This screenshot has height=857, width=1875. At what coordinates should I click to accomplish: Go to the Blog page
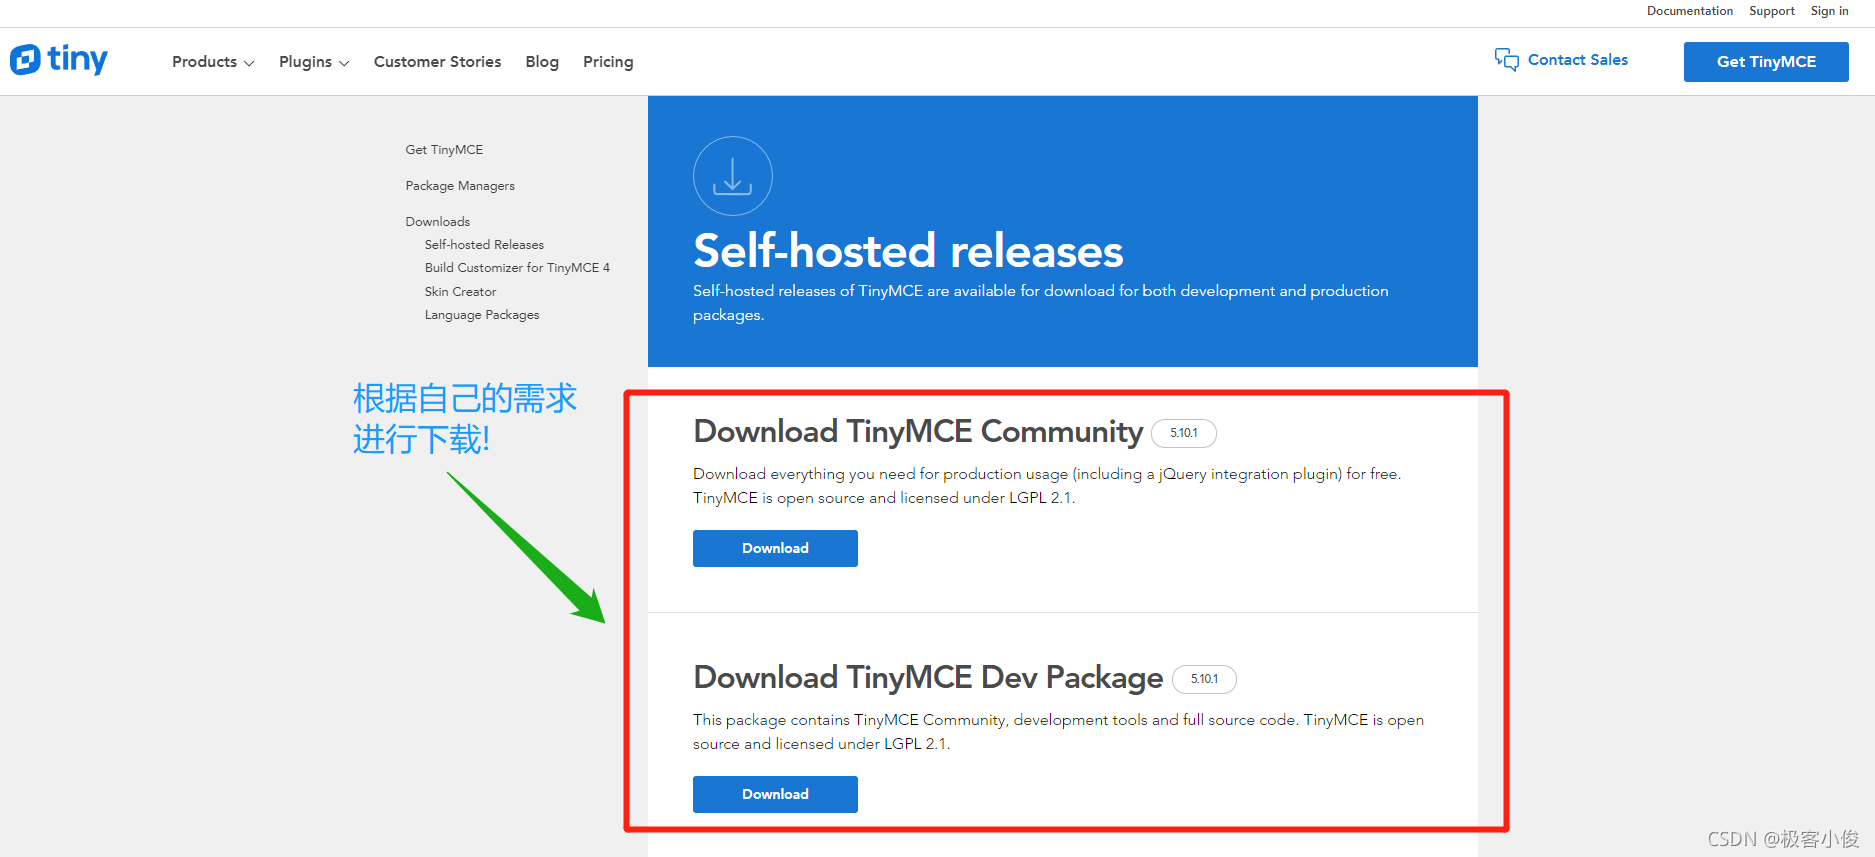[x=542, y=62]
